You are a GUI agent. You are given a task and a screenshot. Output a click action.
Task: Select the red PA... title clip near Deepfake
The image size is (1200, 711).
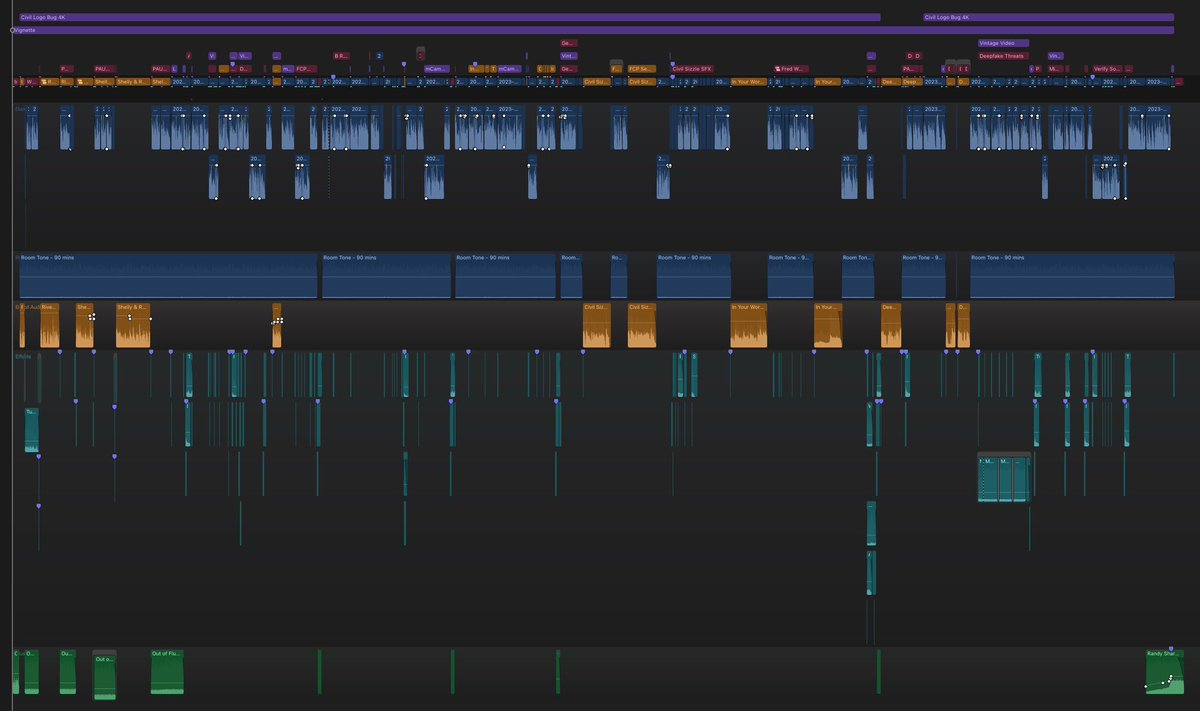click(911, 68)
